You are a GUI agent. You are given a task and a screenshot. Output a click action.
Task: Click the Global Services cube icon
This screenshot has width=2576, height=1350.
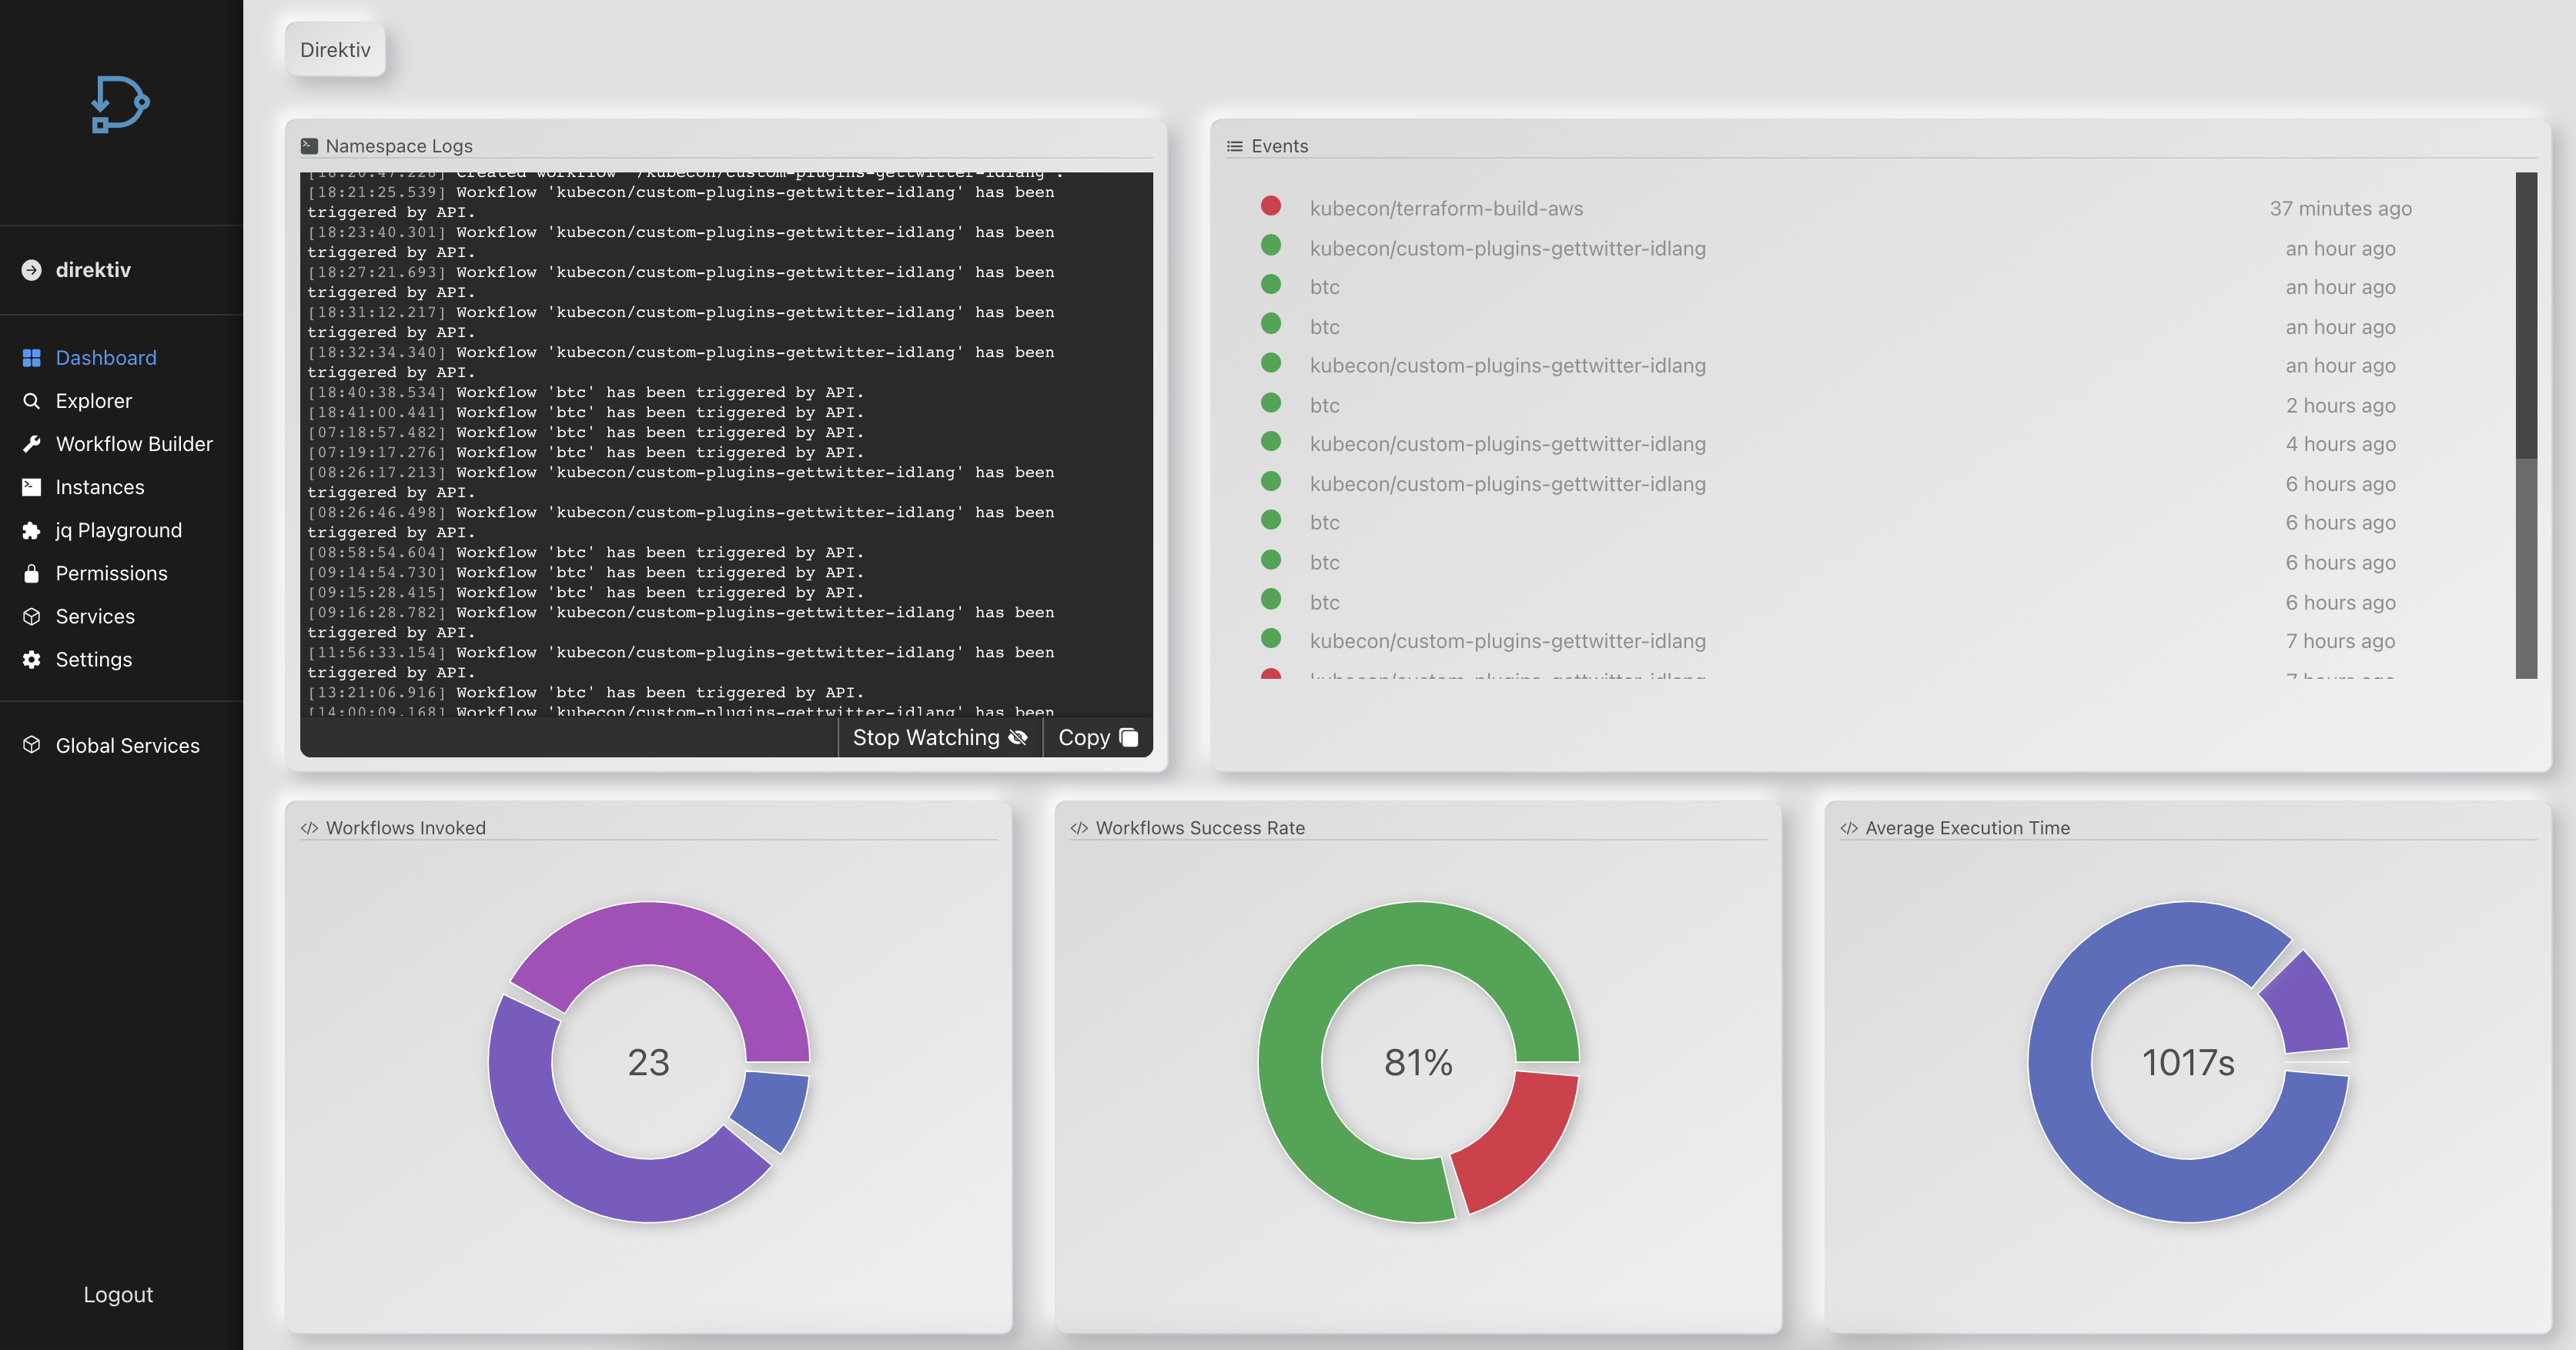coord(32,745)
